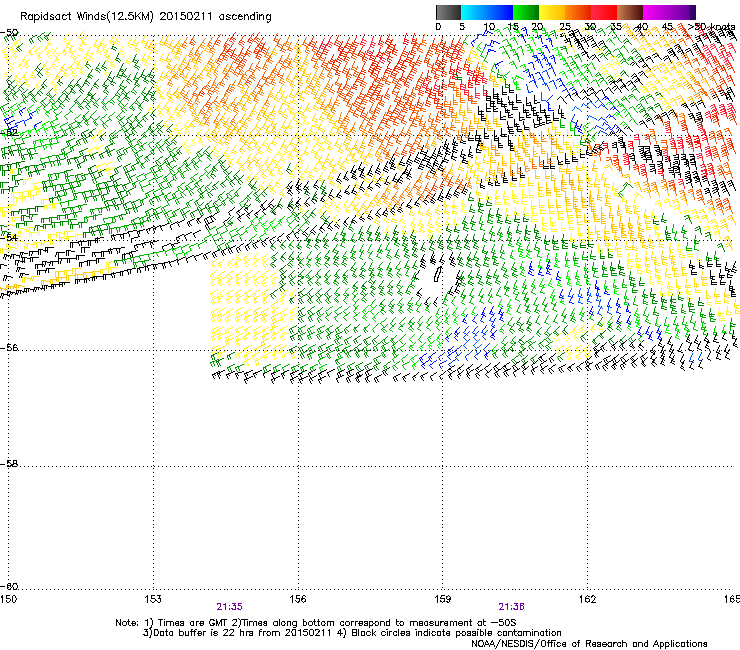Click the Rapidscat Winds title text

click(146, 17)
